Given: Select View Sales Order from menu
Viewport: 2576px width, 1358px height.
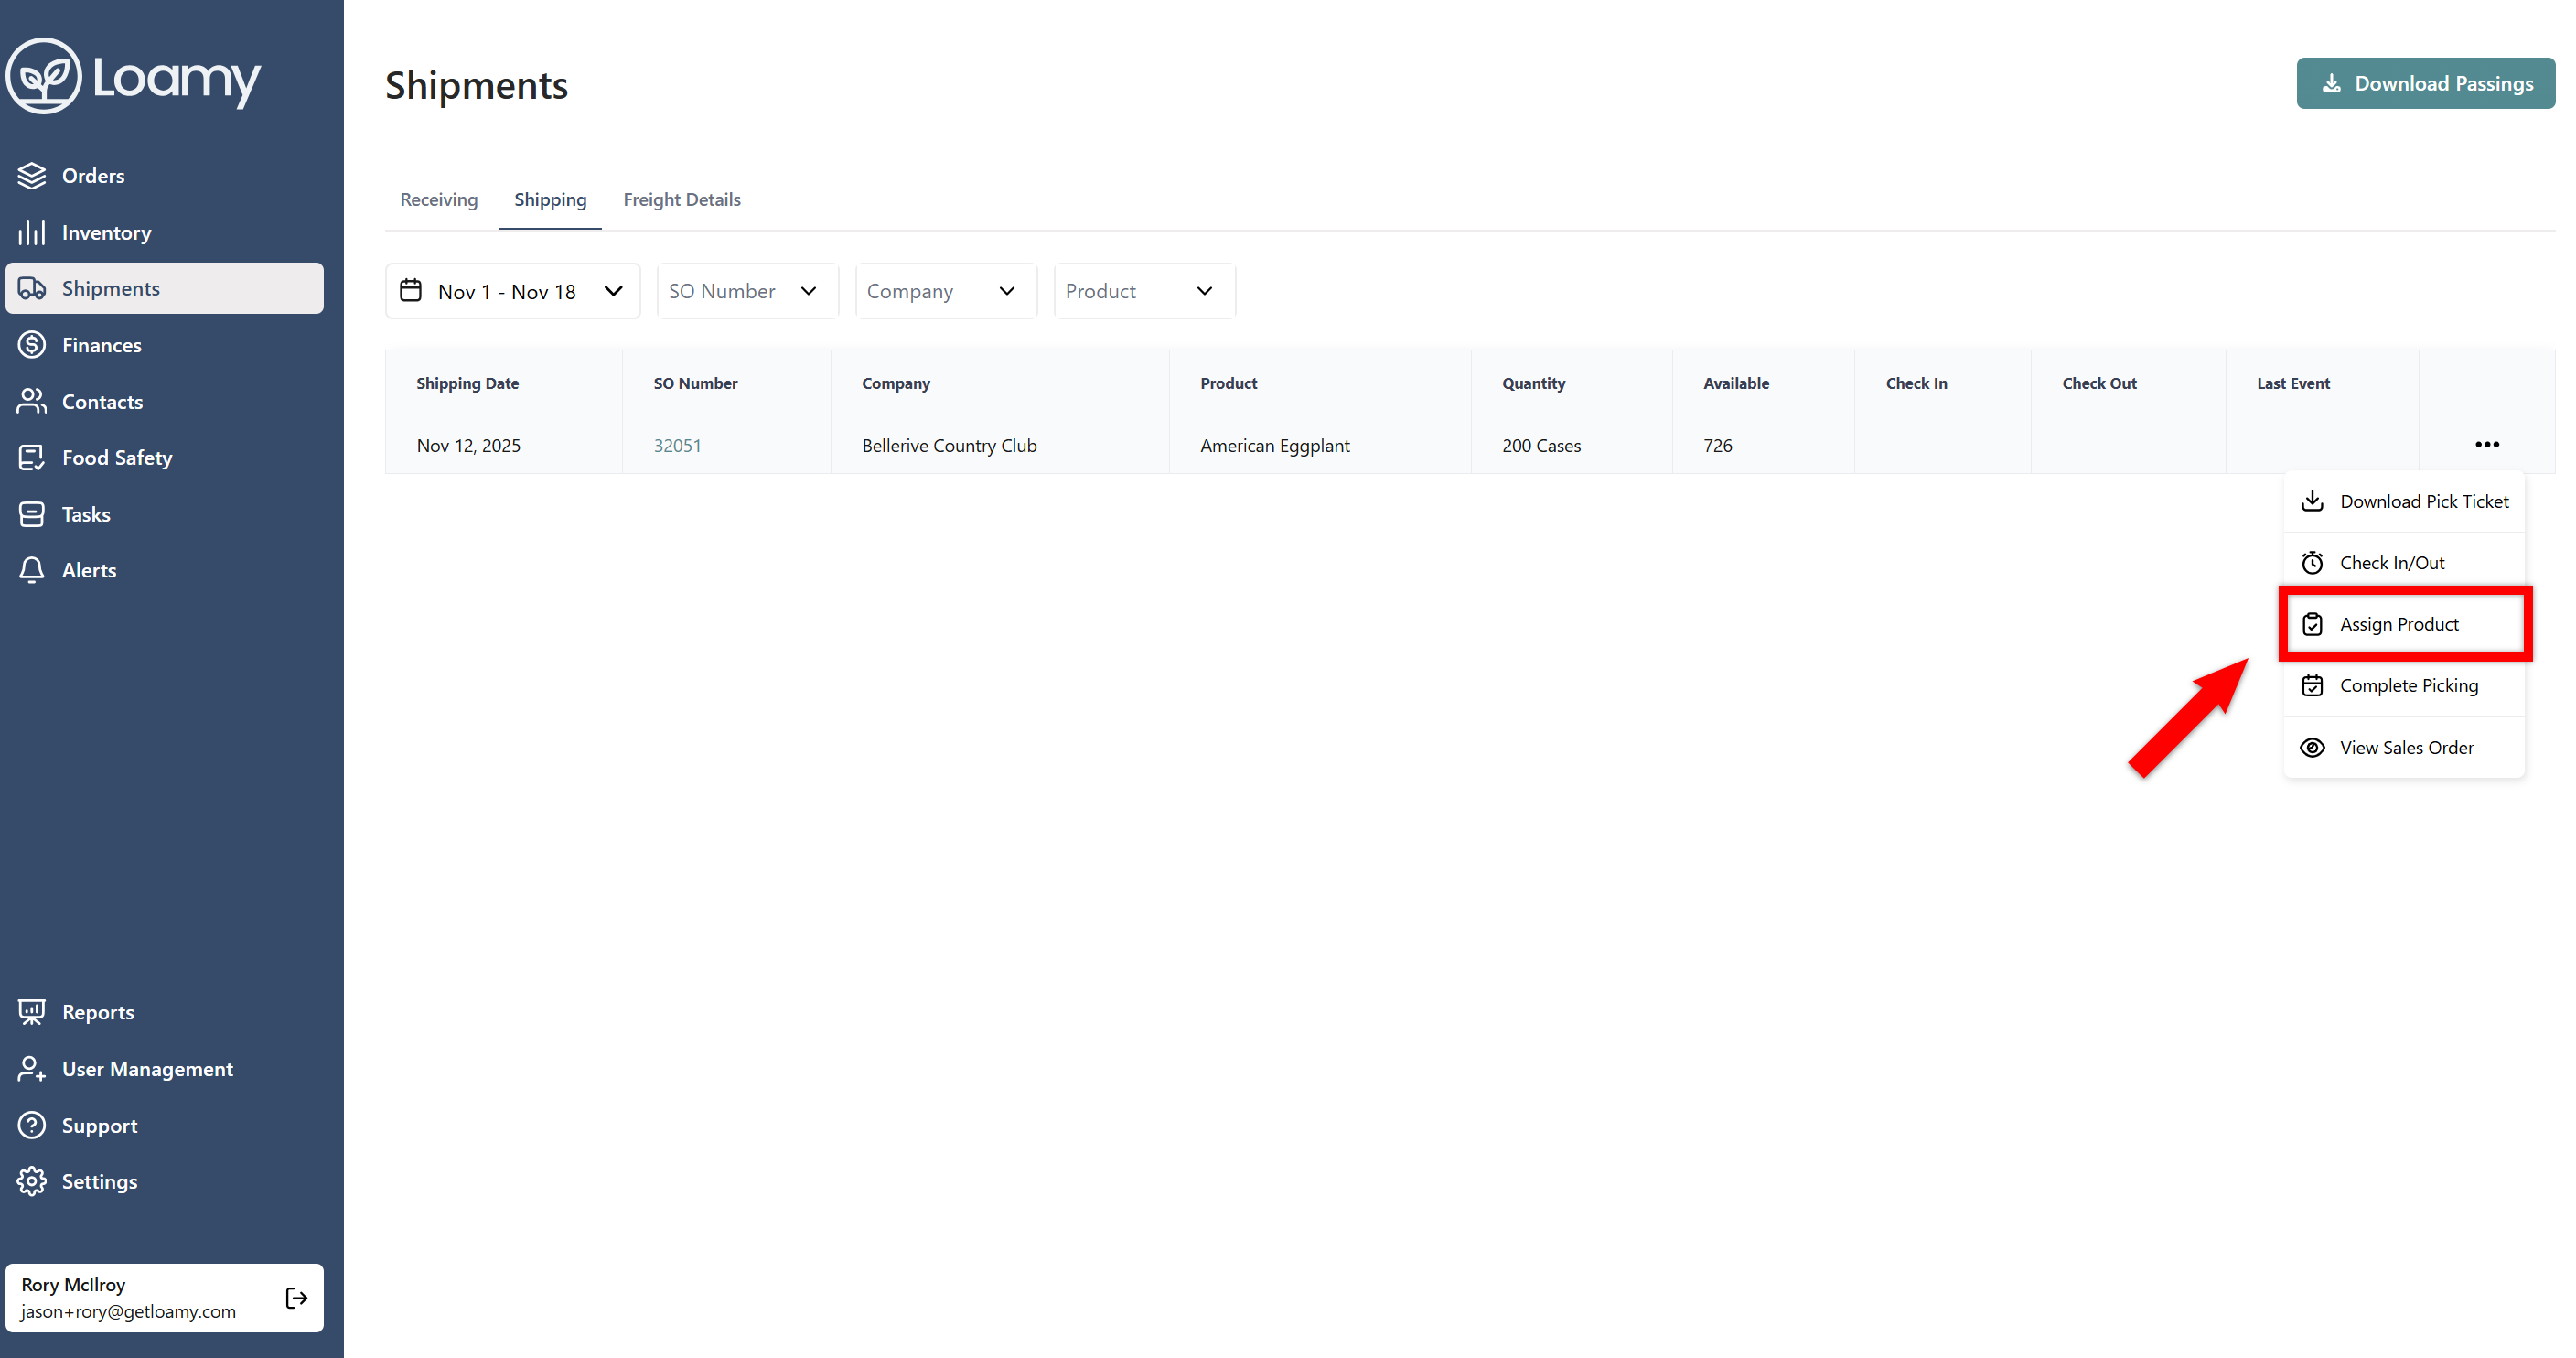Looking at the screenshot, I should (x=2406, y=748).
